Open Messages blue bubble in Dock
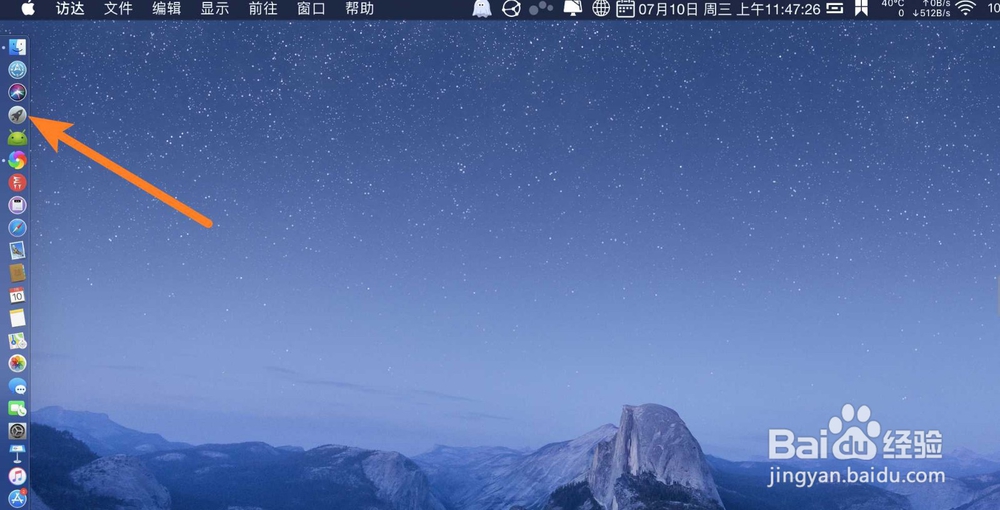This screenshot has height=510, width=1000. [17, 386]
